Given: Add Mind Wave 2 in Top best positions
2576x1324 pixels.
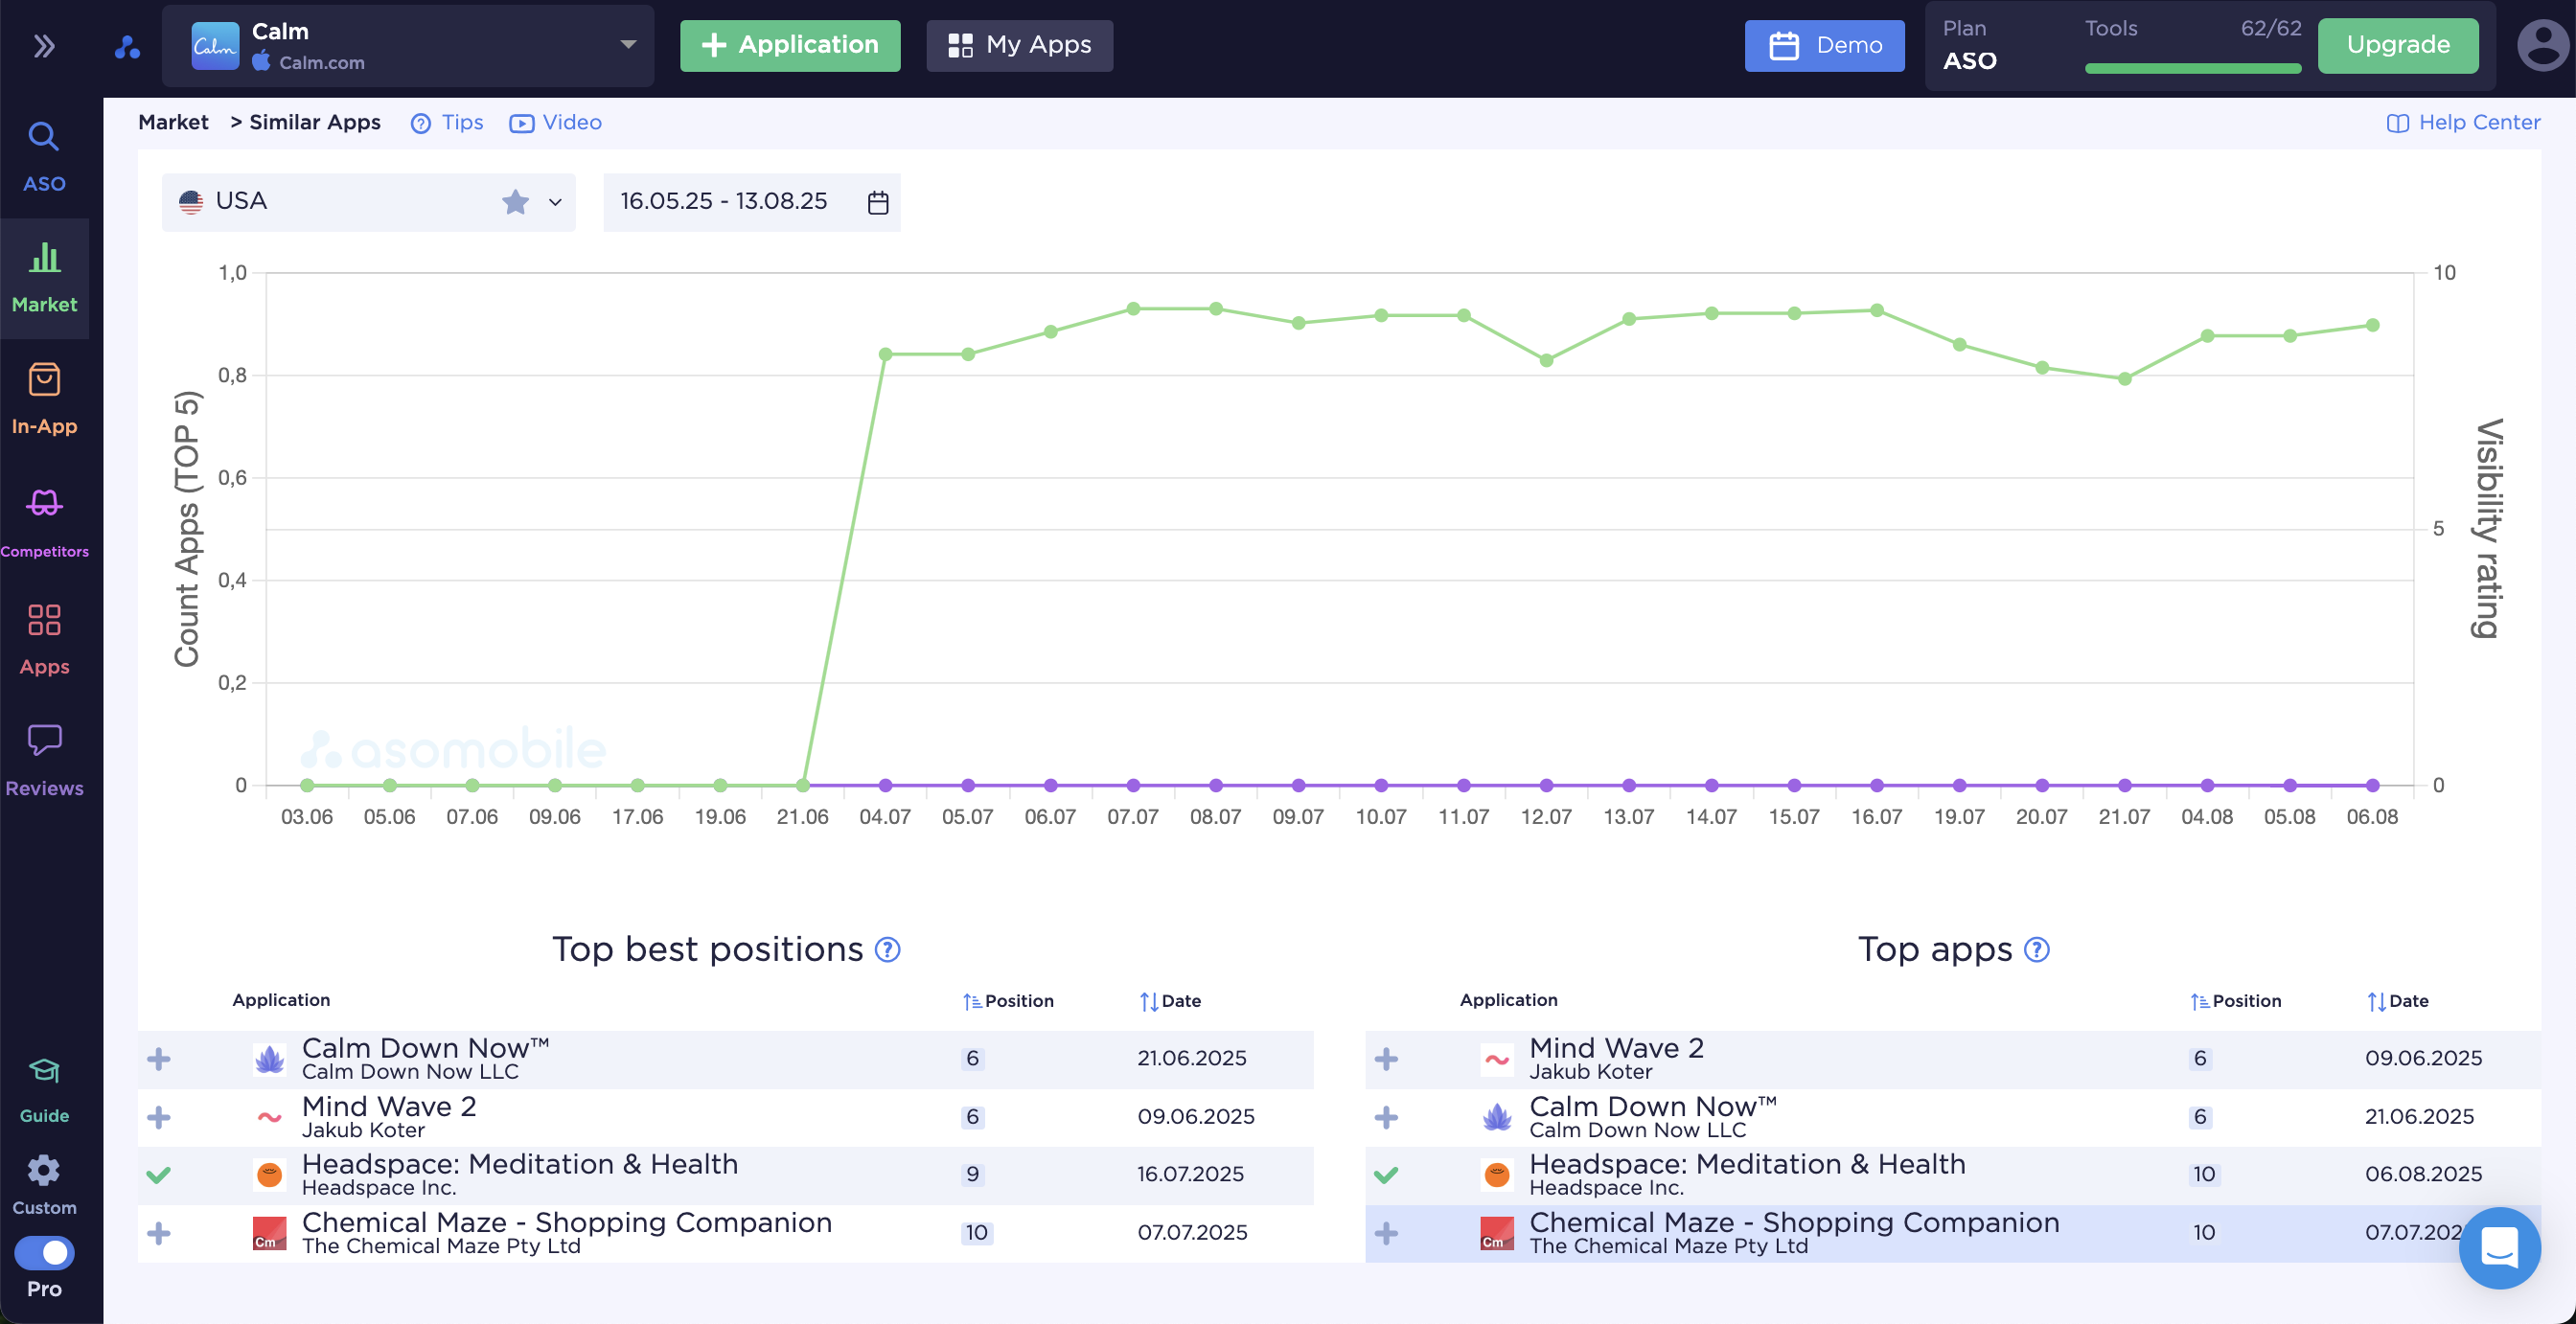Looking at the screenshot, I should [158, 1117].
